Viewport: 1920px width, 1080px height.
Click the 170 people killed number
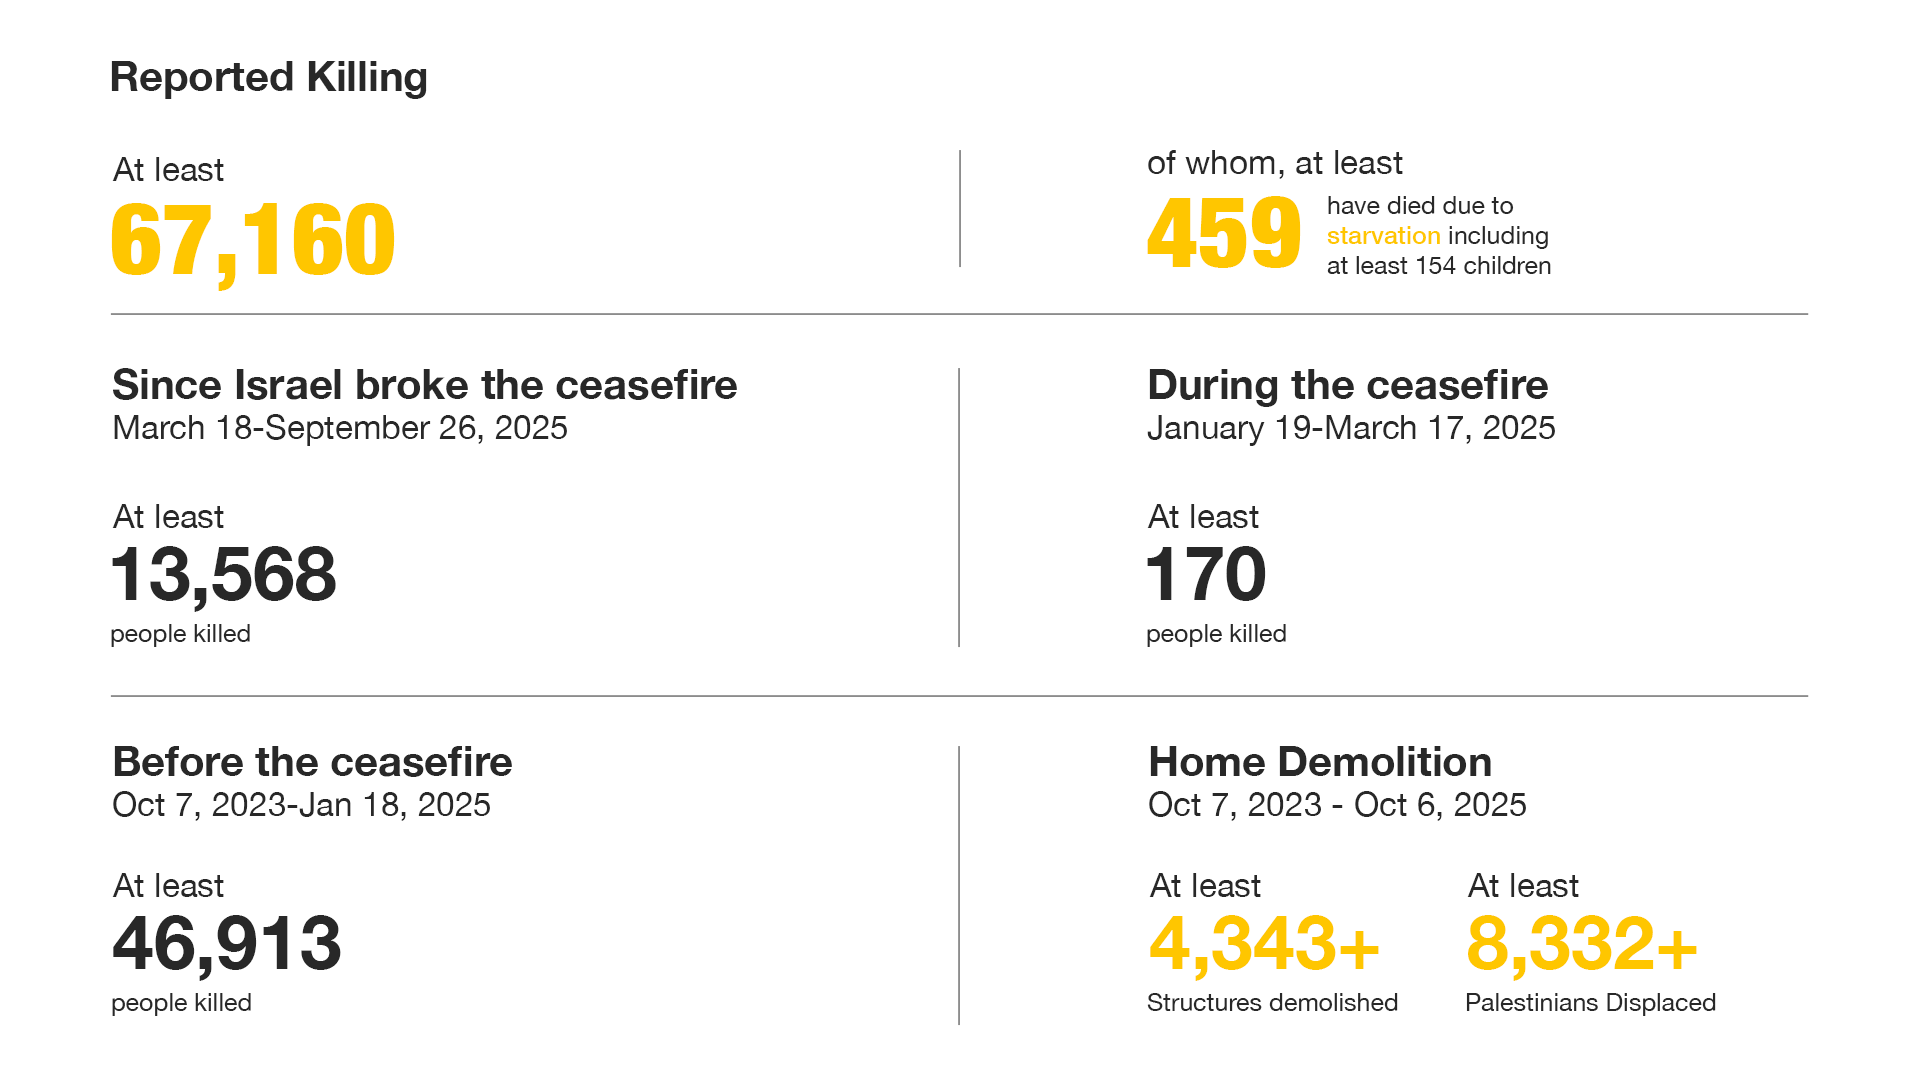pos(1206,575)
